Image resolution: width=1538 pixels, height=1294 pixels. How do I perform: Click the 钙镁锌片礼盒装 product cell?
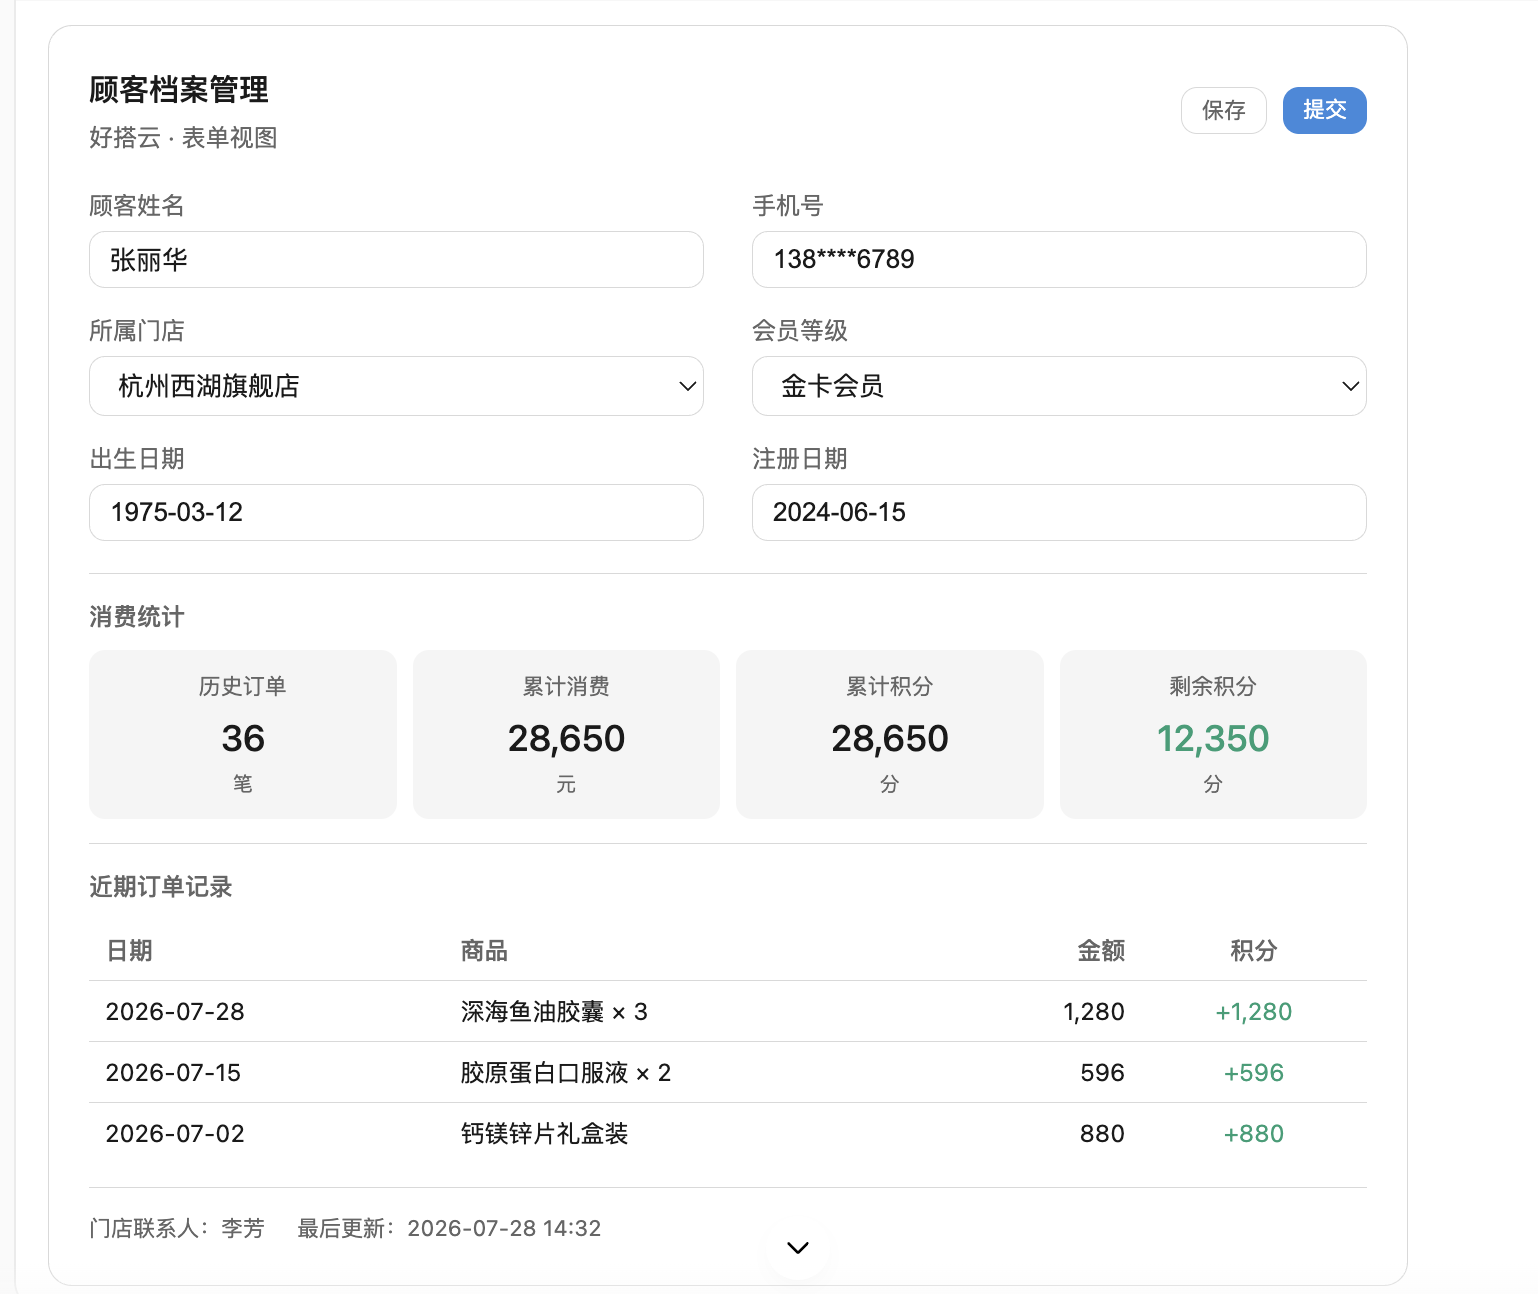click(544, 1134)
